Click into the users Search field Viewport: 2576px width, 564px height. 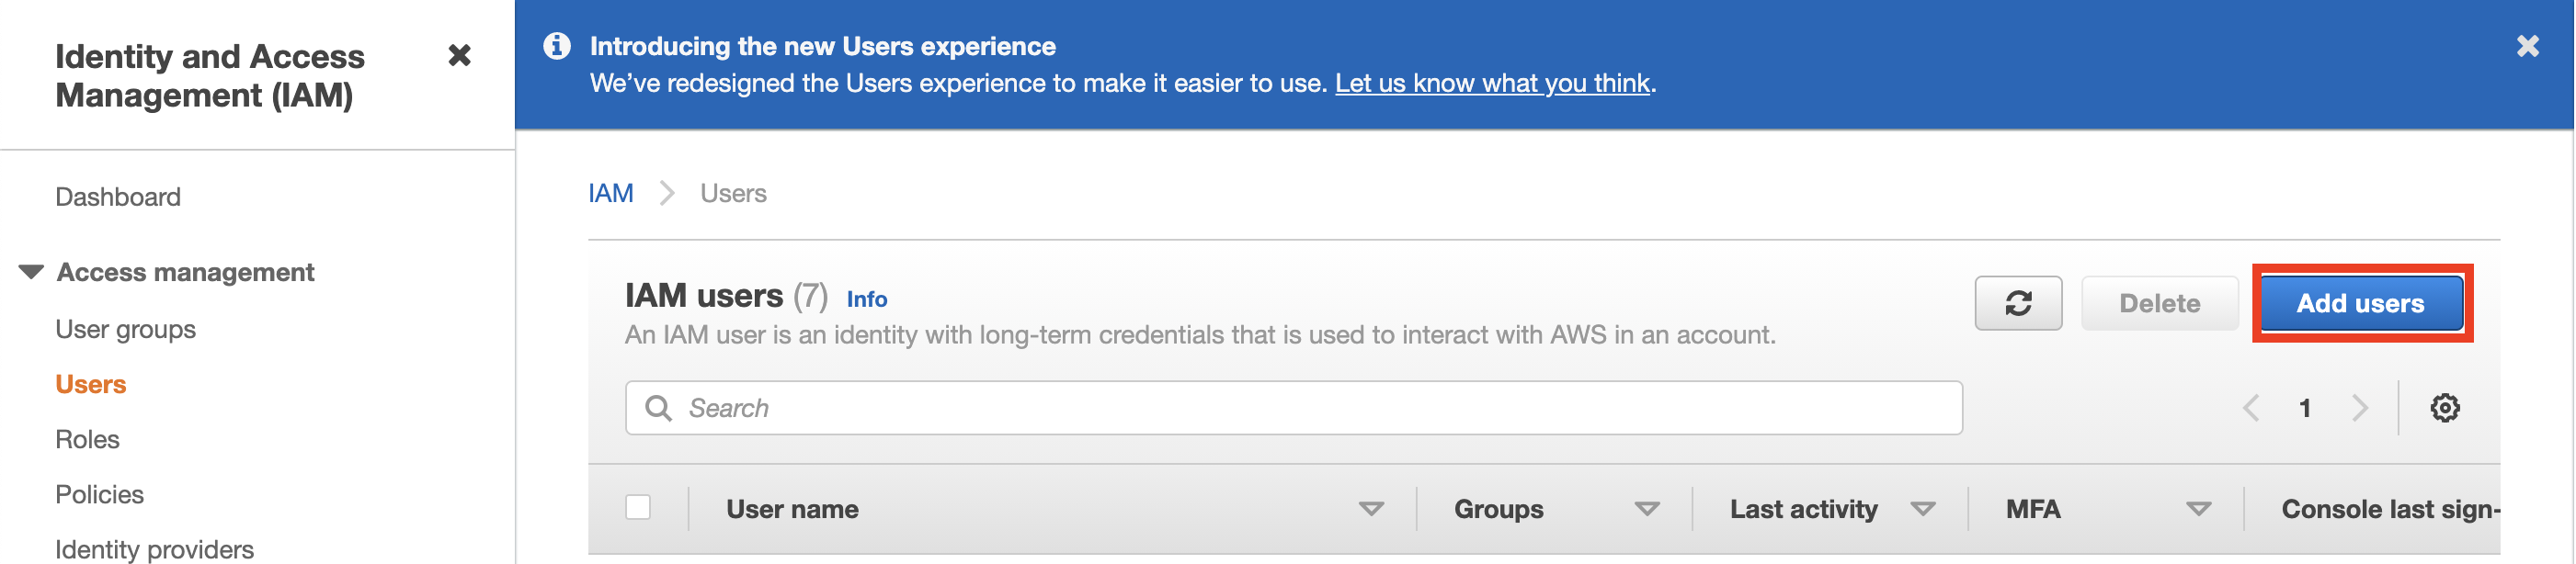pos(1293,408)
